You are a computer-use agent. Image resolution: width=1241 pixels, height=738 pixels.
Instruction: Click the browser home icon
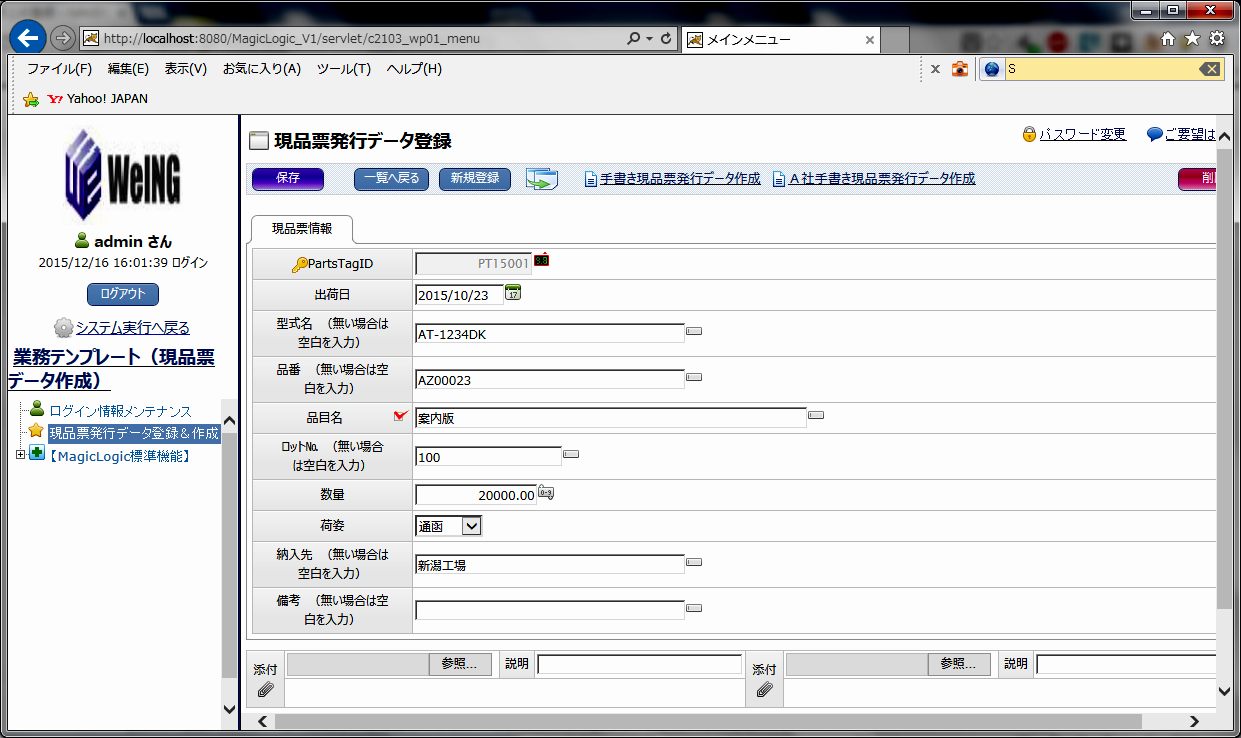point(1167,39)
